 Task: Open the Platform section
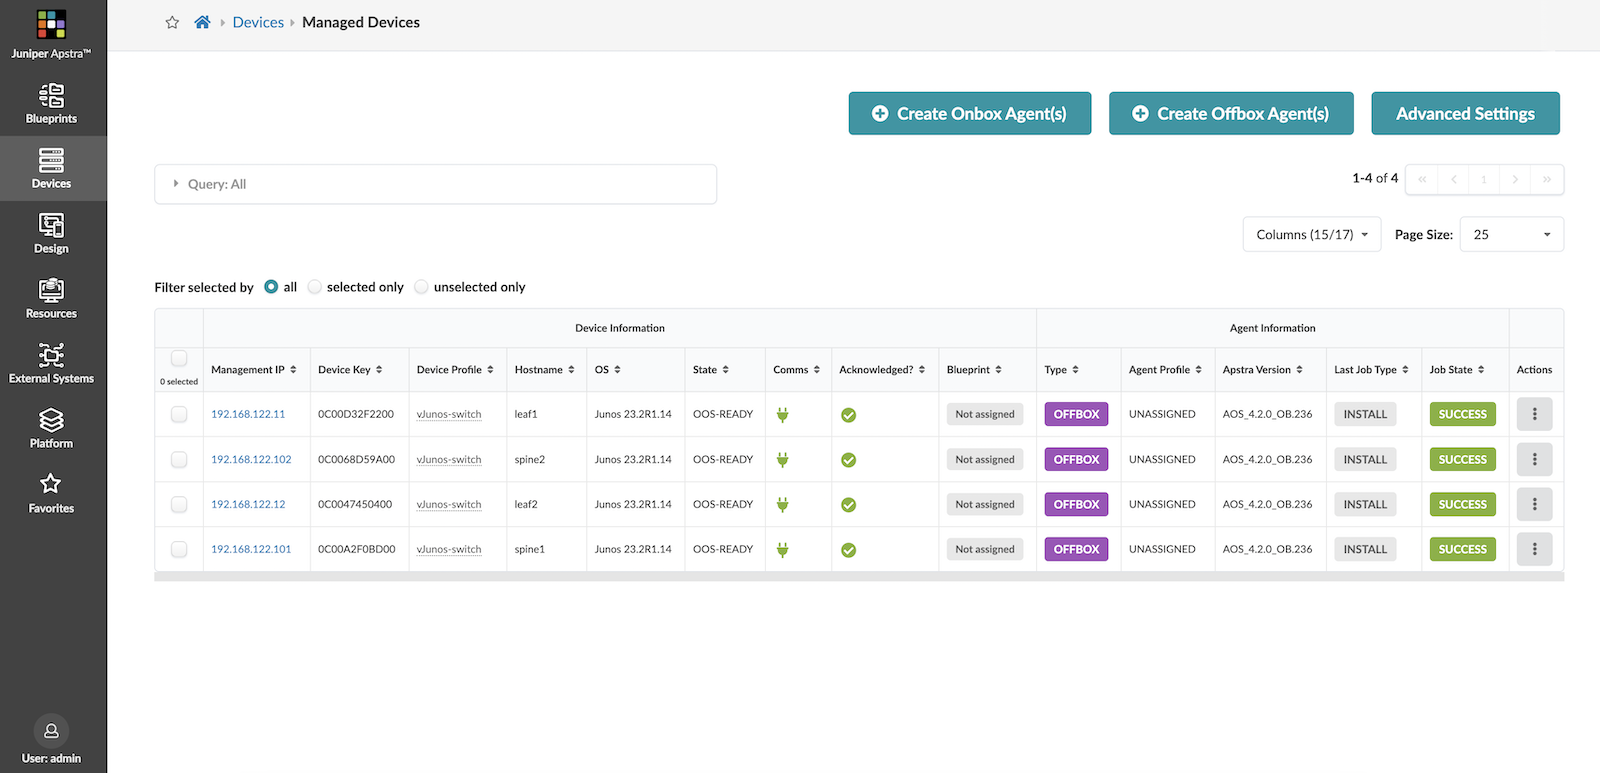pos(52,429)
